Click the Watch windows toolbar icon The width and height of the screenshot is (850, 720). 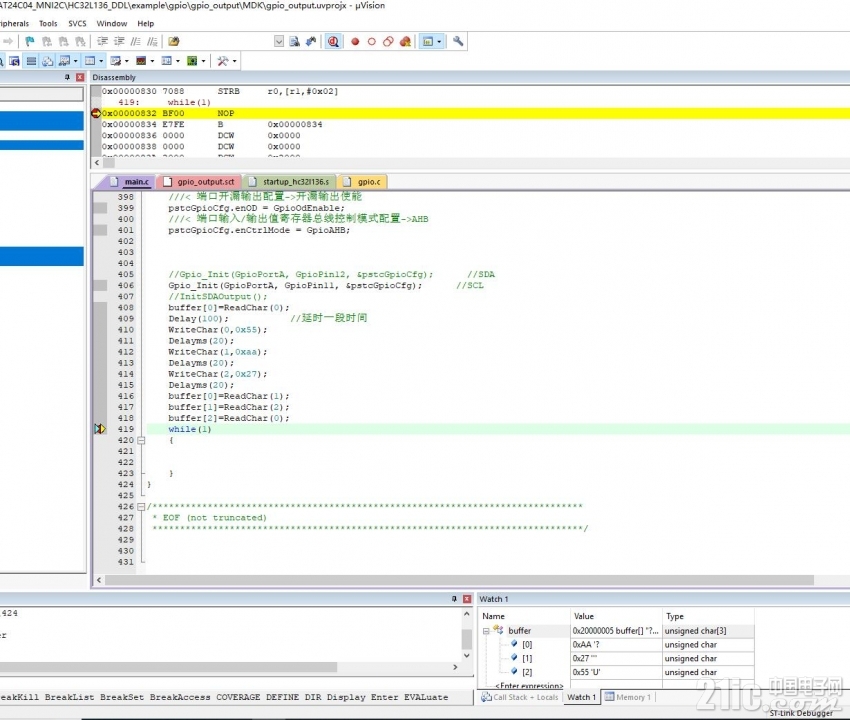click(65, 61)
